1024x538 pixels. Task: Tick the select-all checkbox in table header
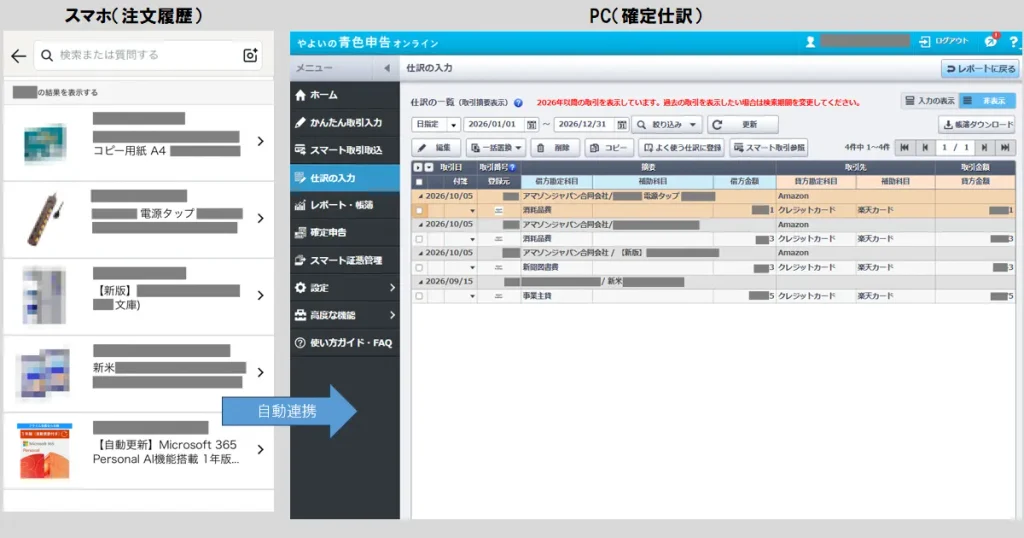point(419,182)
